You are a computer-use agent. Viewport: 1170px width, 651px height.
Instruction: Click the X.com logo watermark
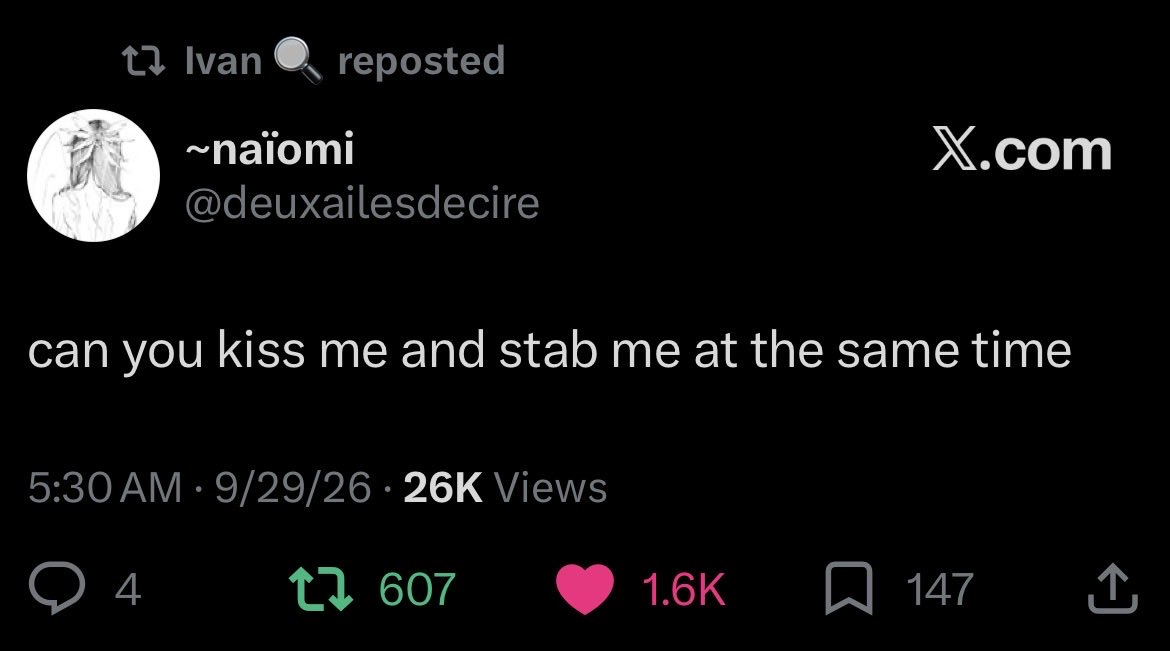click(x=1022, y=150)
